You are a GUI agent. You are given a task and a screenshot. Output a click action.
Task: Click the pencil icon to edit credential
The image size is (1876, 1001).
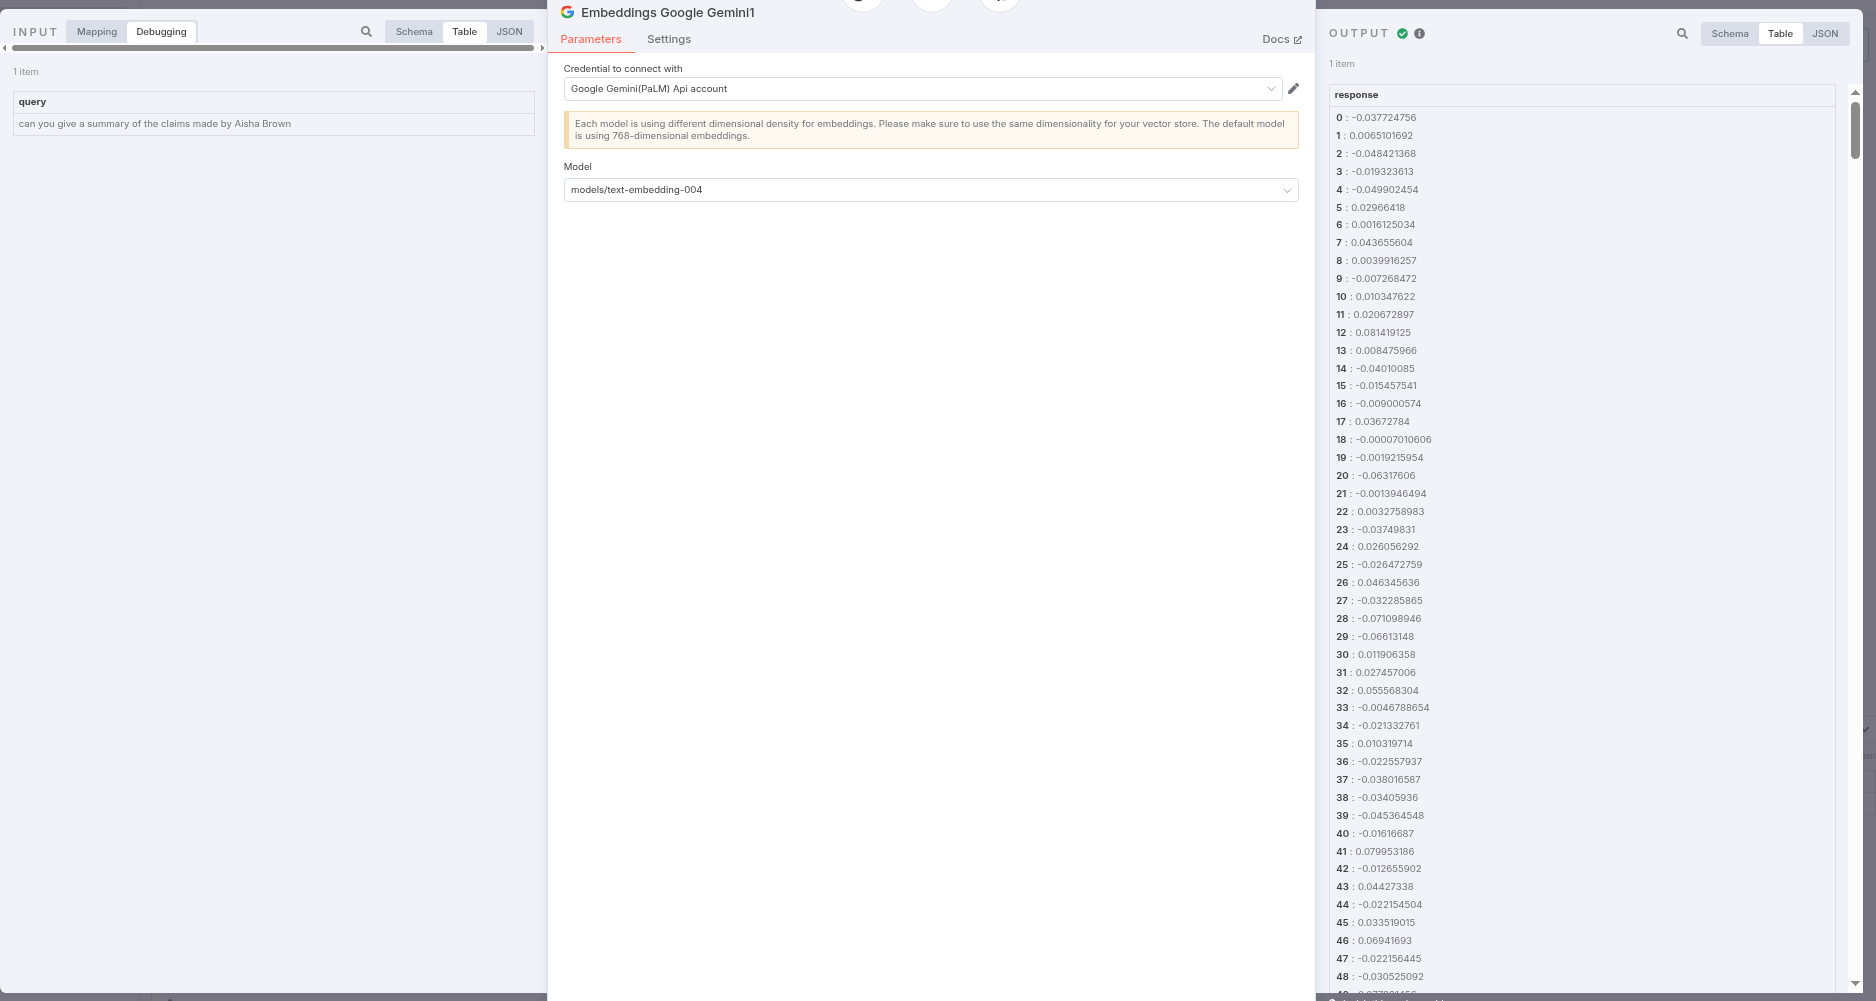(x=1293, y=89)
